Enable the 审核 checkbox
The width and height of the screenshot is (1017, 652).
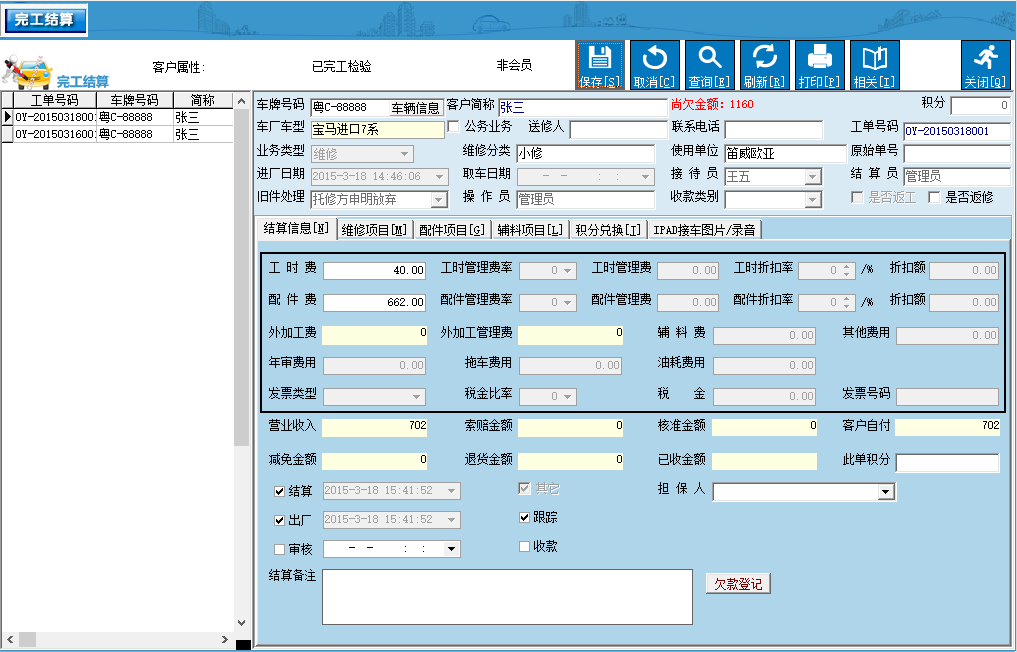click(280, 549)
